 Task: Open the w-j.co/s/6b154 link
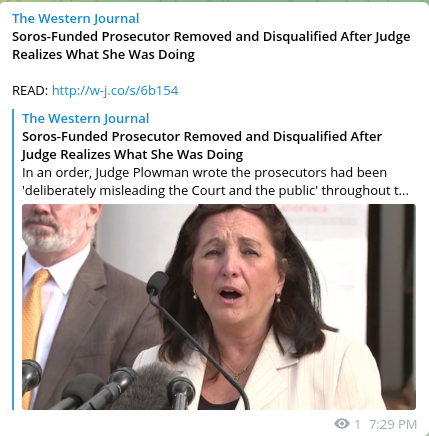coord(115,91)
